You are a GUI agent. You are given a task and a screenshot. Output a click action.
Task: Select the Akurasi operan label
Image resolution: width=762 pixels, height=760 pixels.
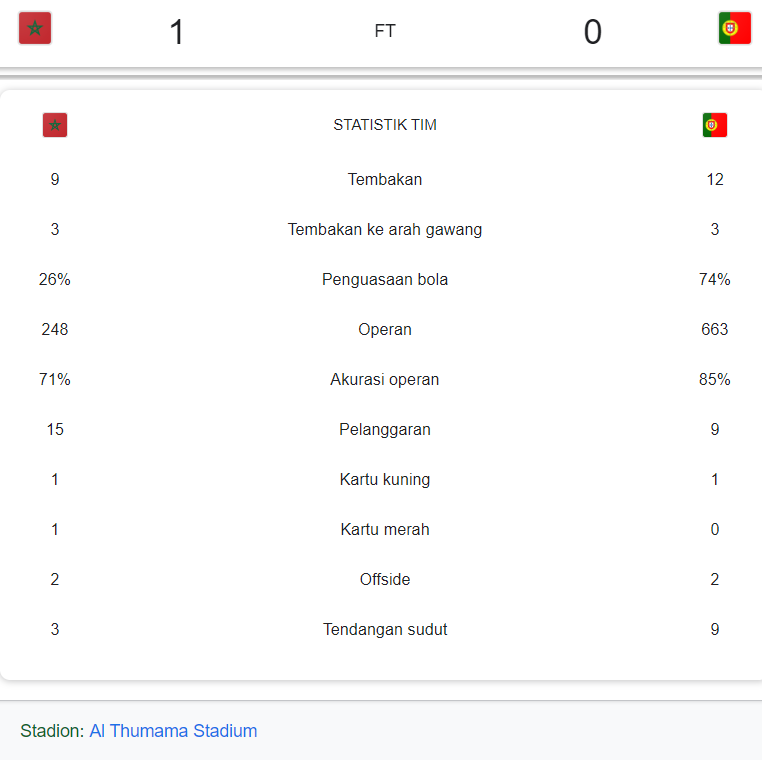coord(385,380)
